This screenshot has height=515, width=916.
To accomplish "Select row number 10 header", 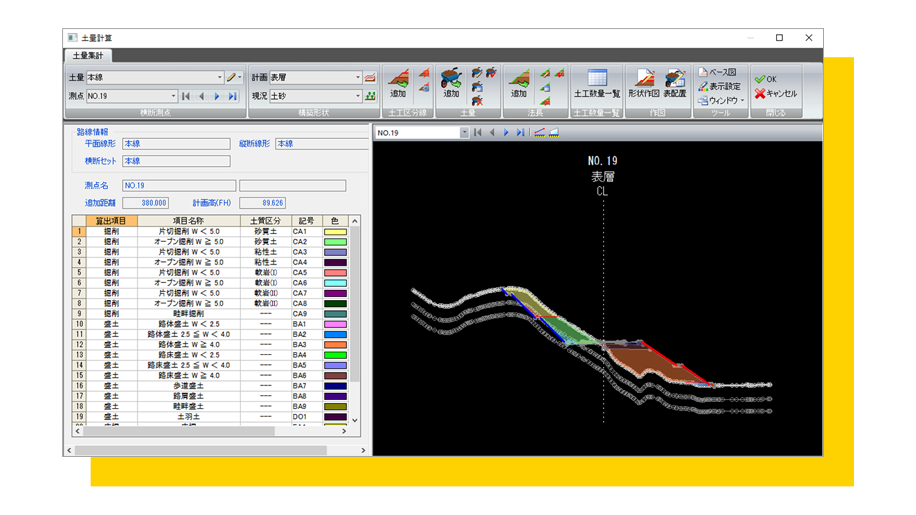I will pyautogui.click(x=79, y=324).
